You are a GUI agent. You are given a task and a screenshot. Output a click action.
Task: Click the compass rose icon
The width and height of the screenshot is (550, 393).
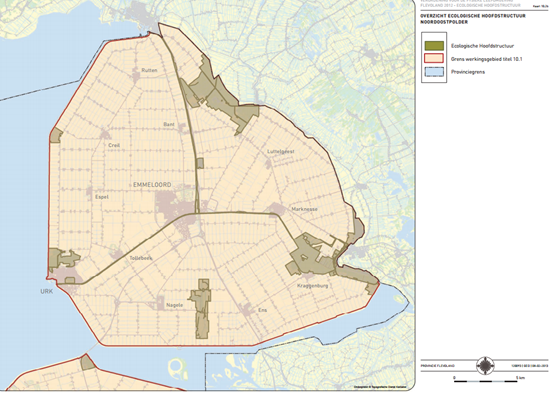tap(485, 366)
